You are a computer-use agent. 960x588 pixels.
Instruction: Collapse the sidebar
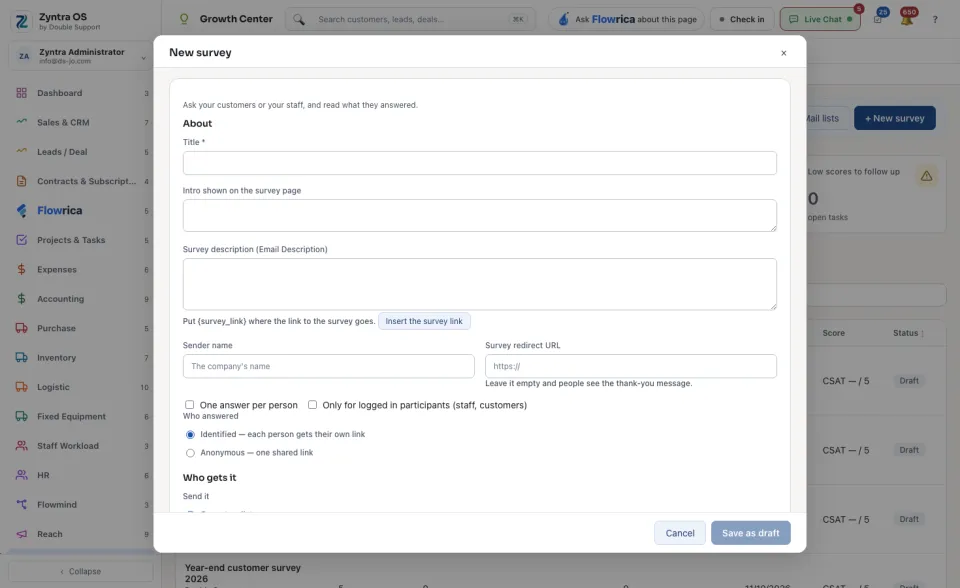point(81,571)
